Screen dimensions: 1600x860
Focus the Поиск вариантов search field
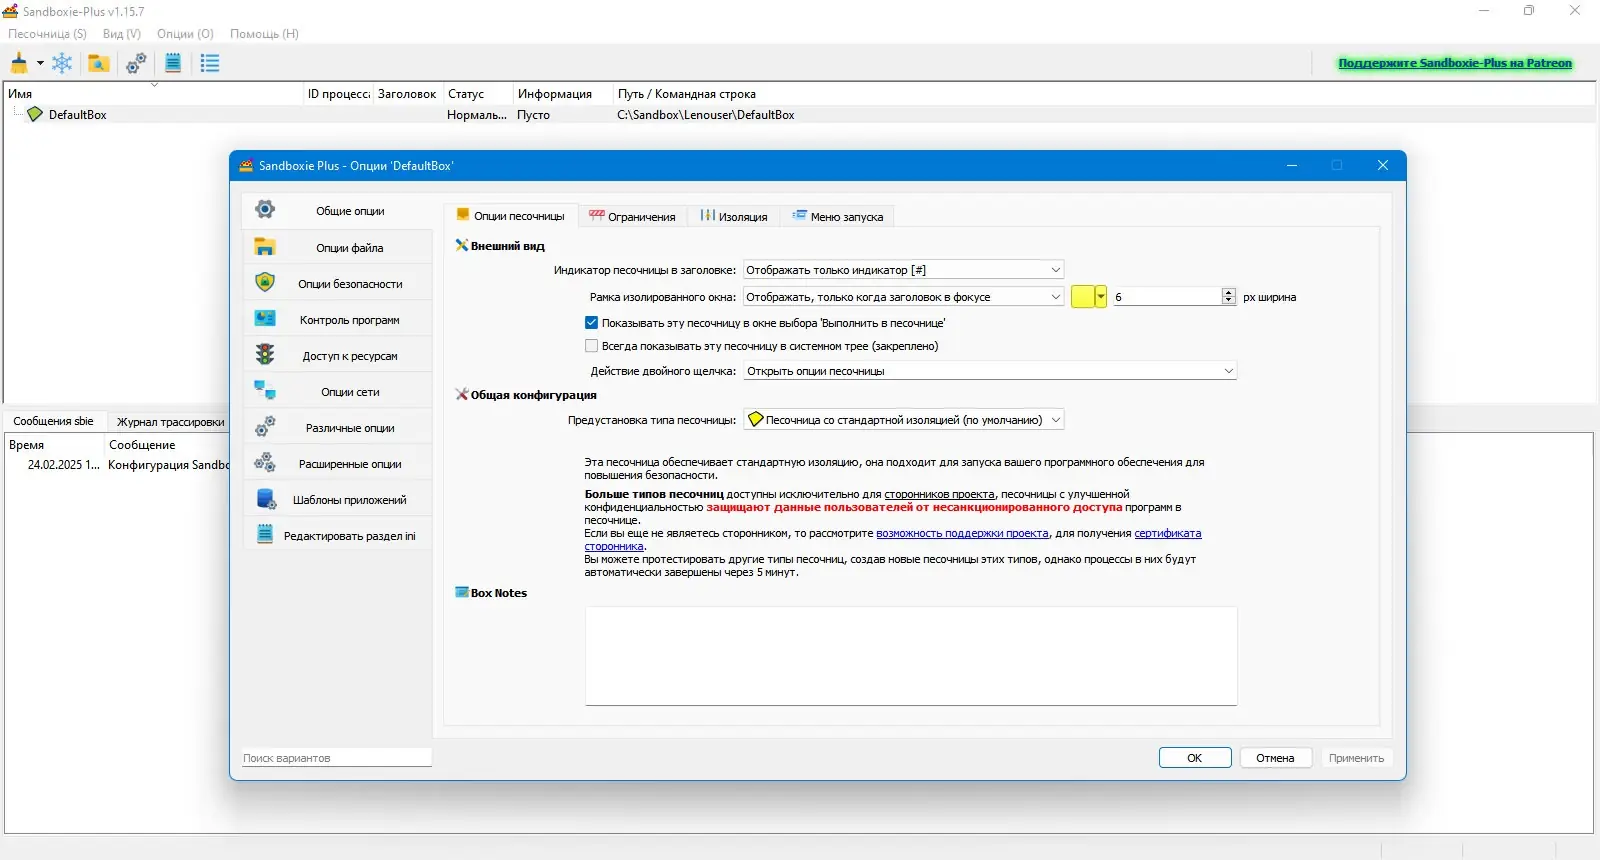[337, 758]
